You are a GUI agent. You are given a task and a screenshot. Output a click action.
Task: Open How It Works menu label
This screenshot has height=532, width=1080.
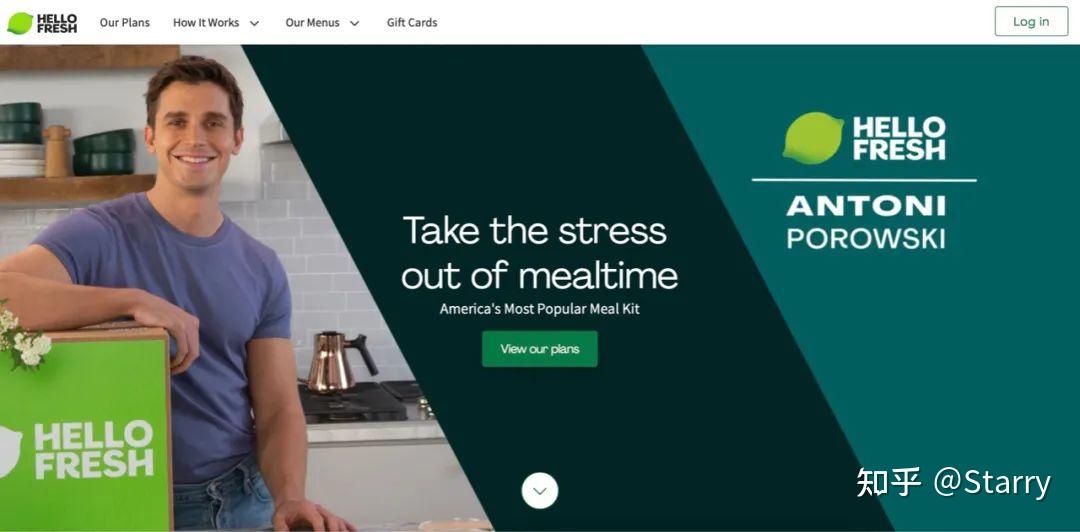click(x=206, y=23)
